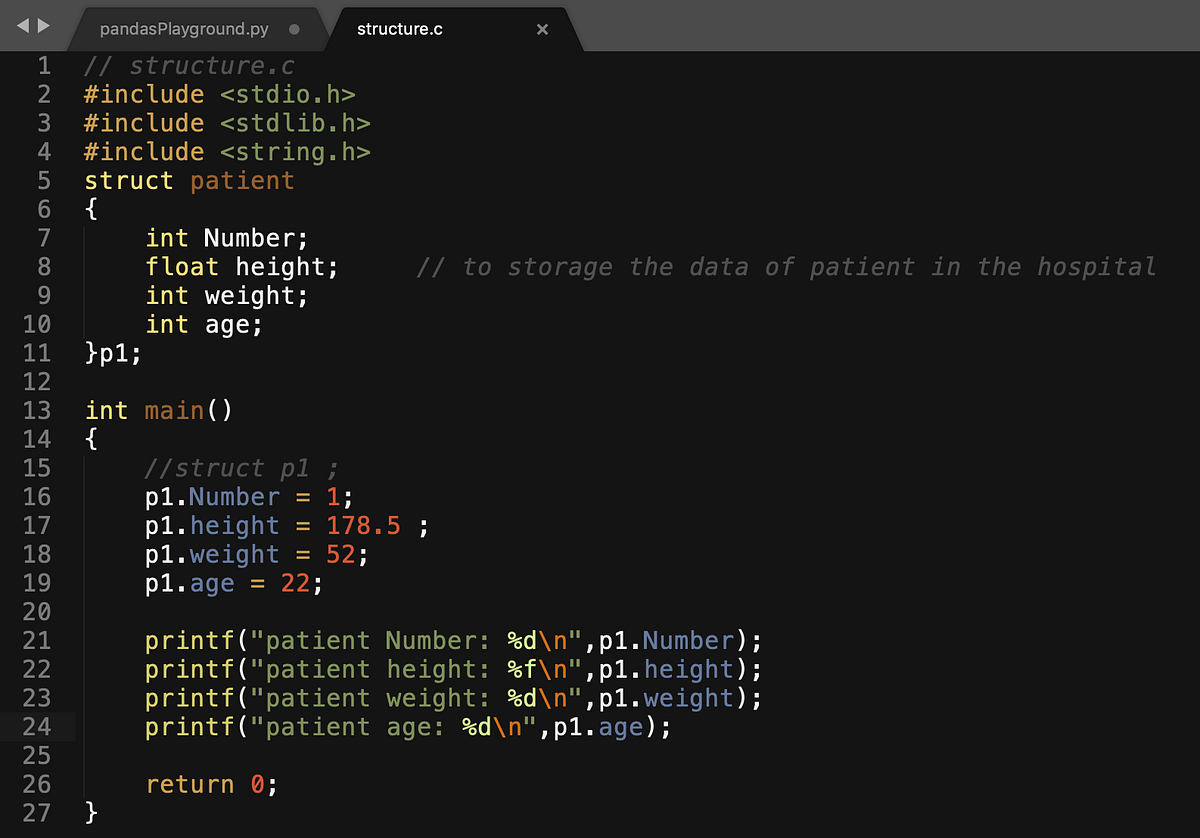Click the closing brace on line 27
The height and width of the screenshot is (838, 1200).
(90, 813)
